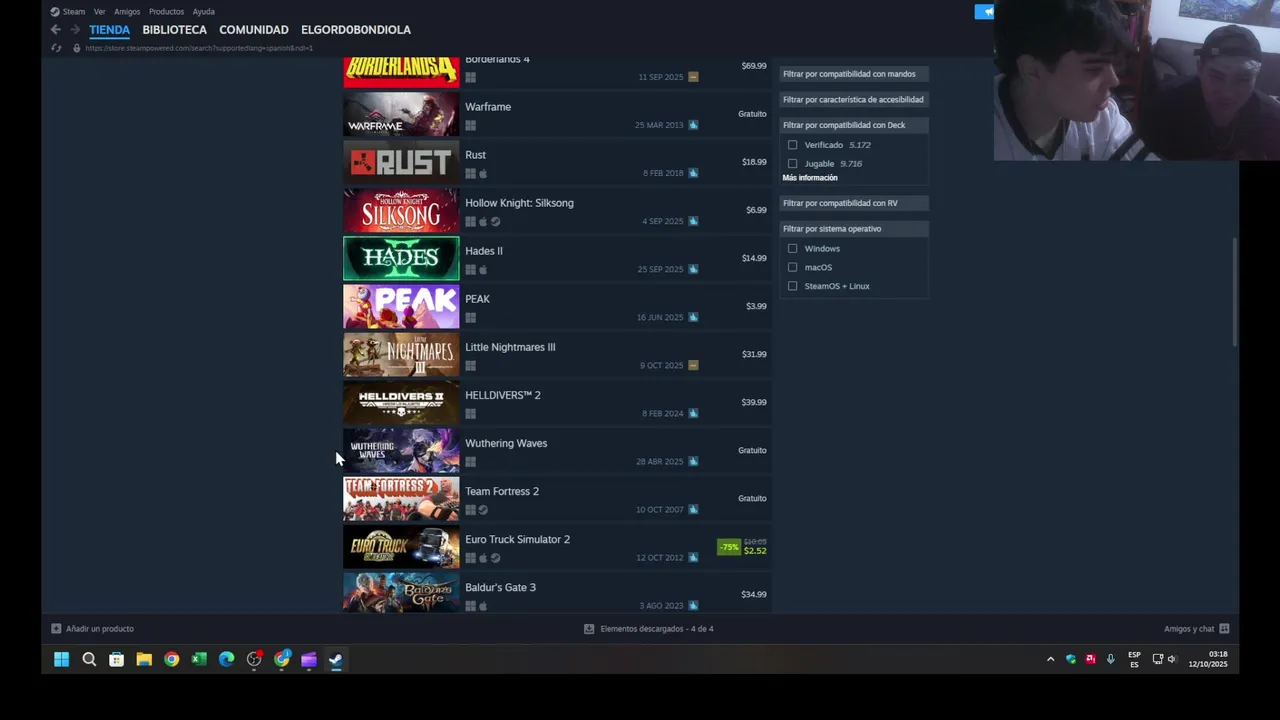
Task: Open the Productos menu
Action: point(166,12)
